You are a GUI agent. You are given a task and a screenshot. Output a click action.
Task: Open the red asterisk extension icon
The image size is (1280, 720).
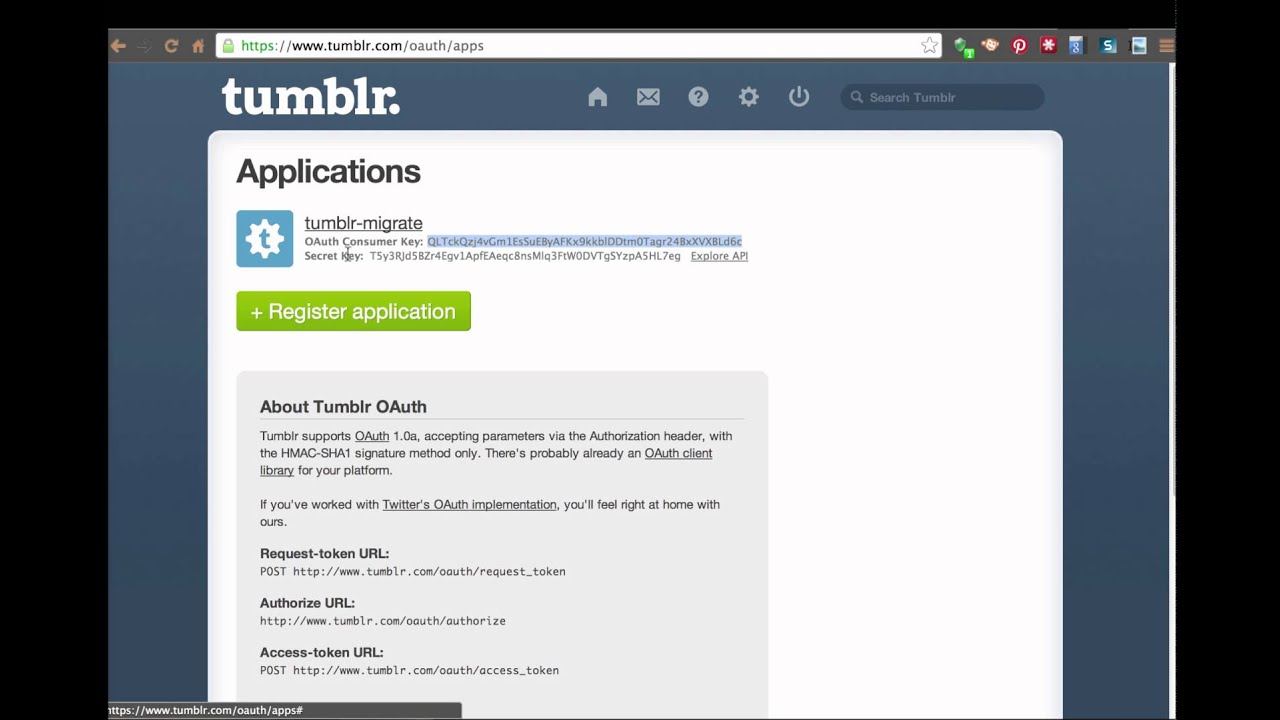click(x=1048, y=46)
